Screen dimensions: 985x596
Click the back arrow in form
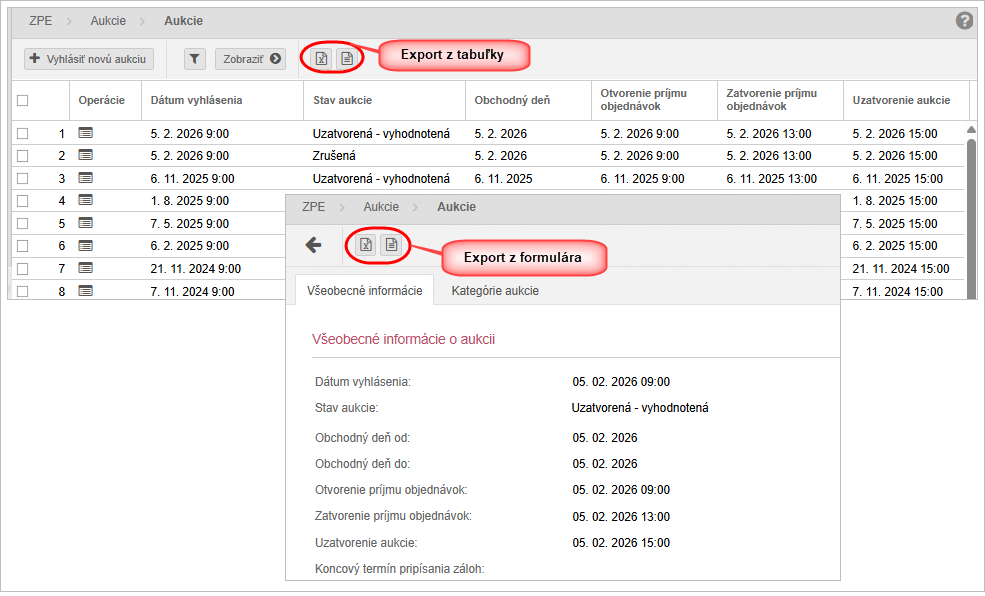pos(313,245)
